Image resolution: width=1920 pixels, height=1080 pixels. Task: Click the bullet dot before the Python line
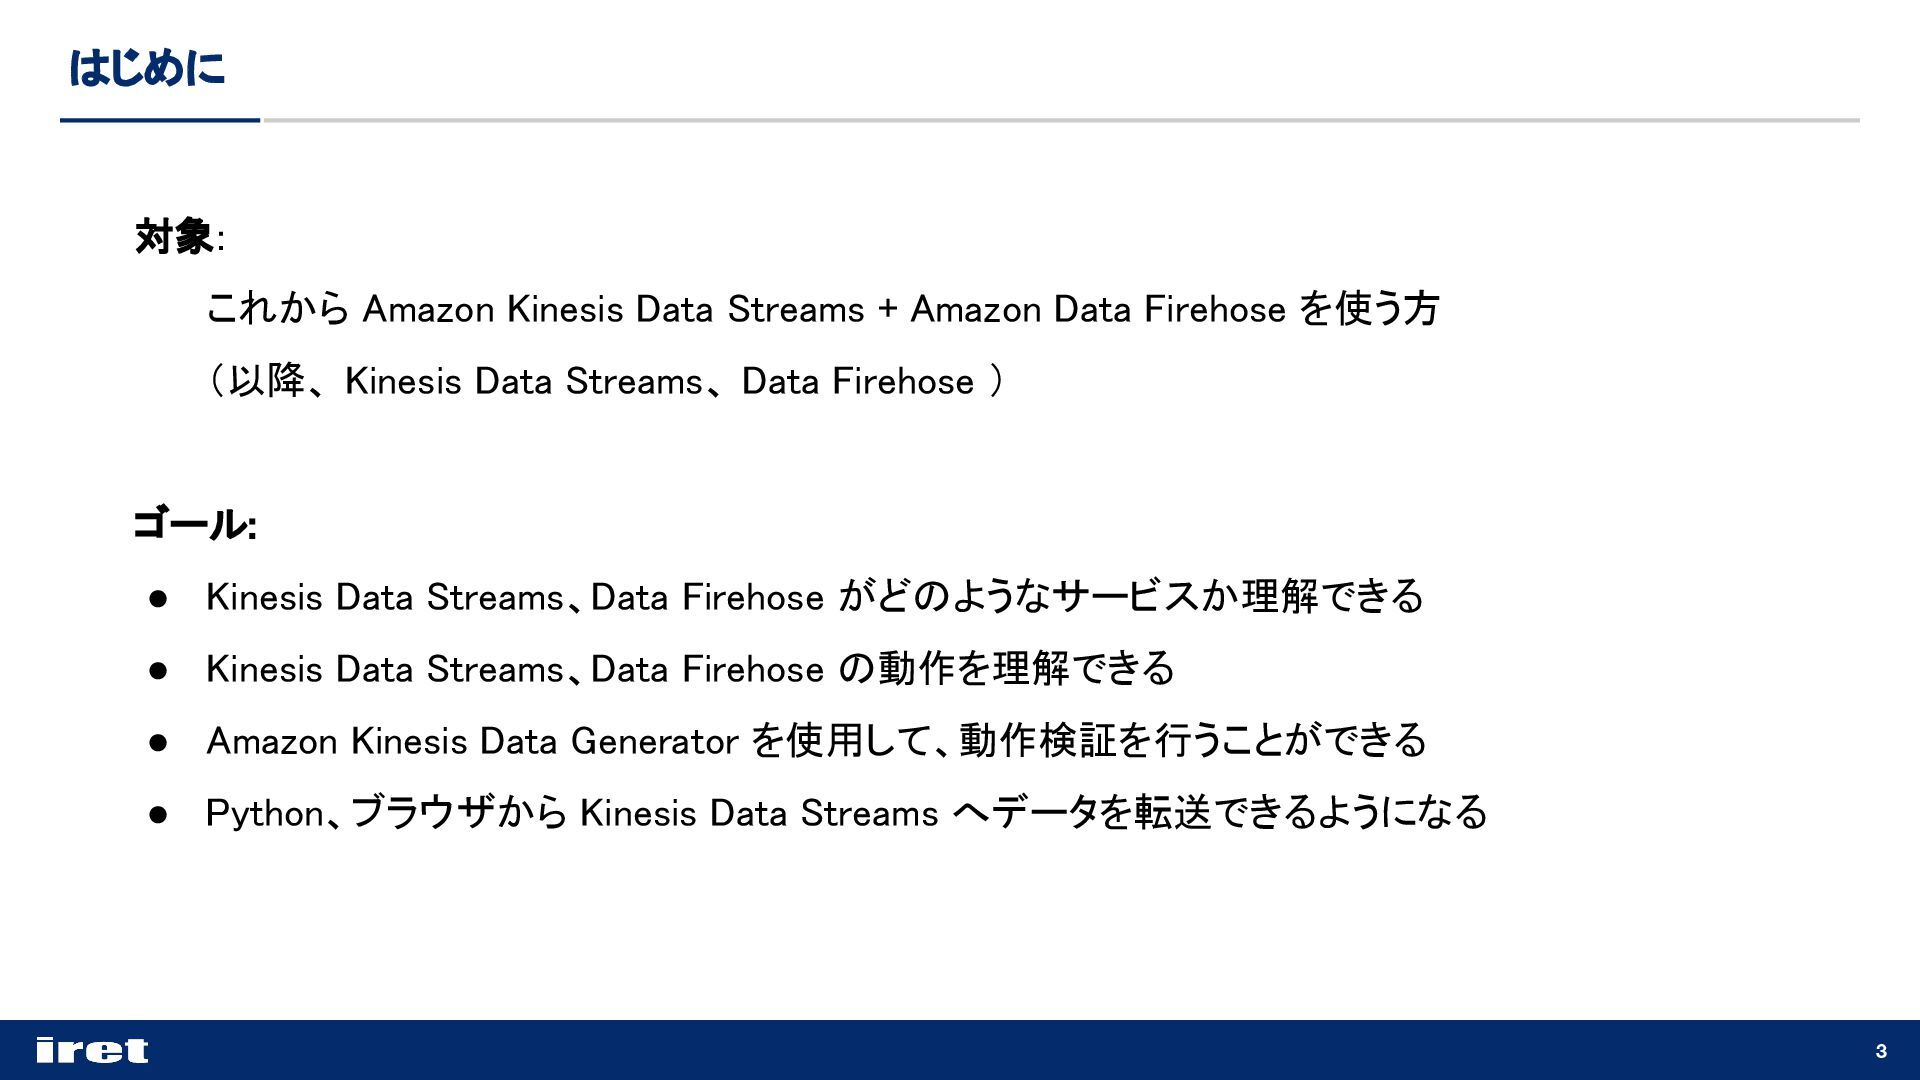point(158,814)
